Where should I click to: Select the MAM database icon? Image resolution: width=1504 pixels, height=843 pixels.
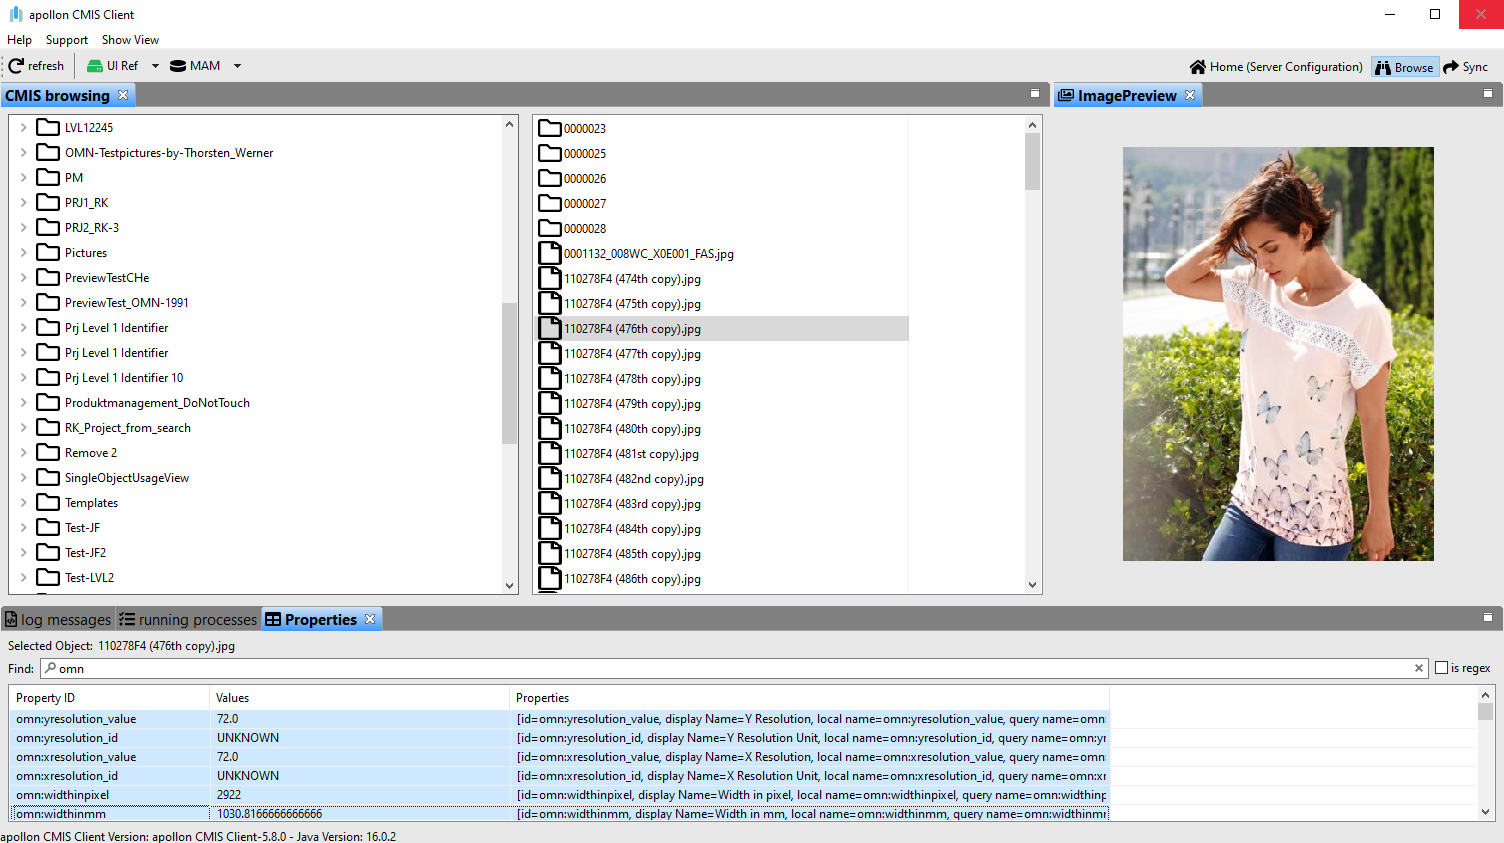coord(176,65)
